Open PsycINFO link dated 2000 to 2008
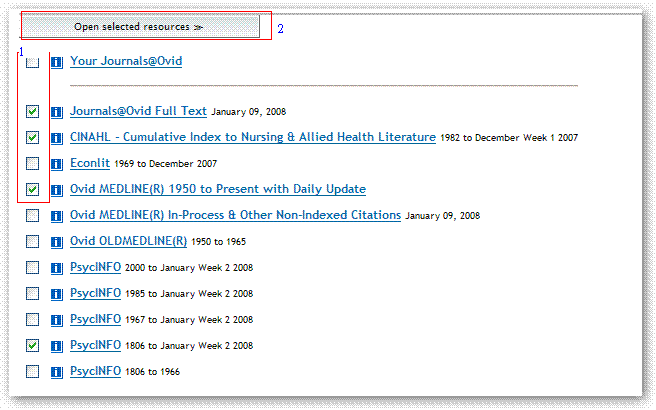The image size is (656, 410). coord(95,267)
